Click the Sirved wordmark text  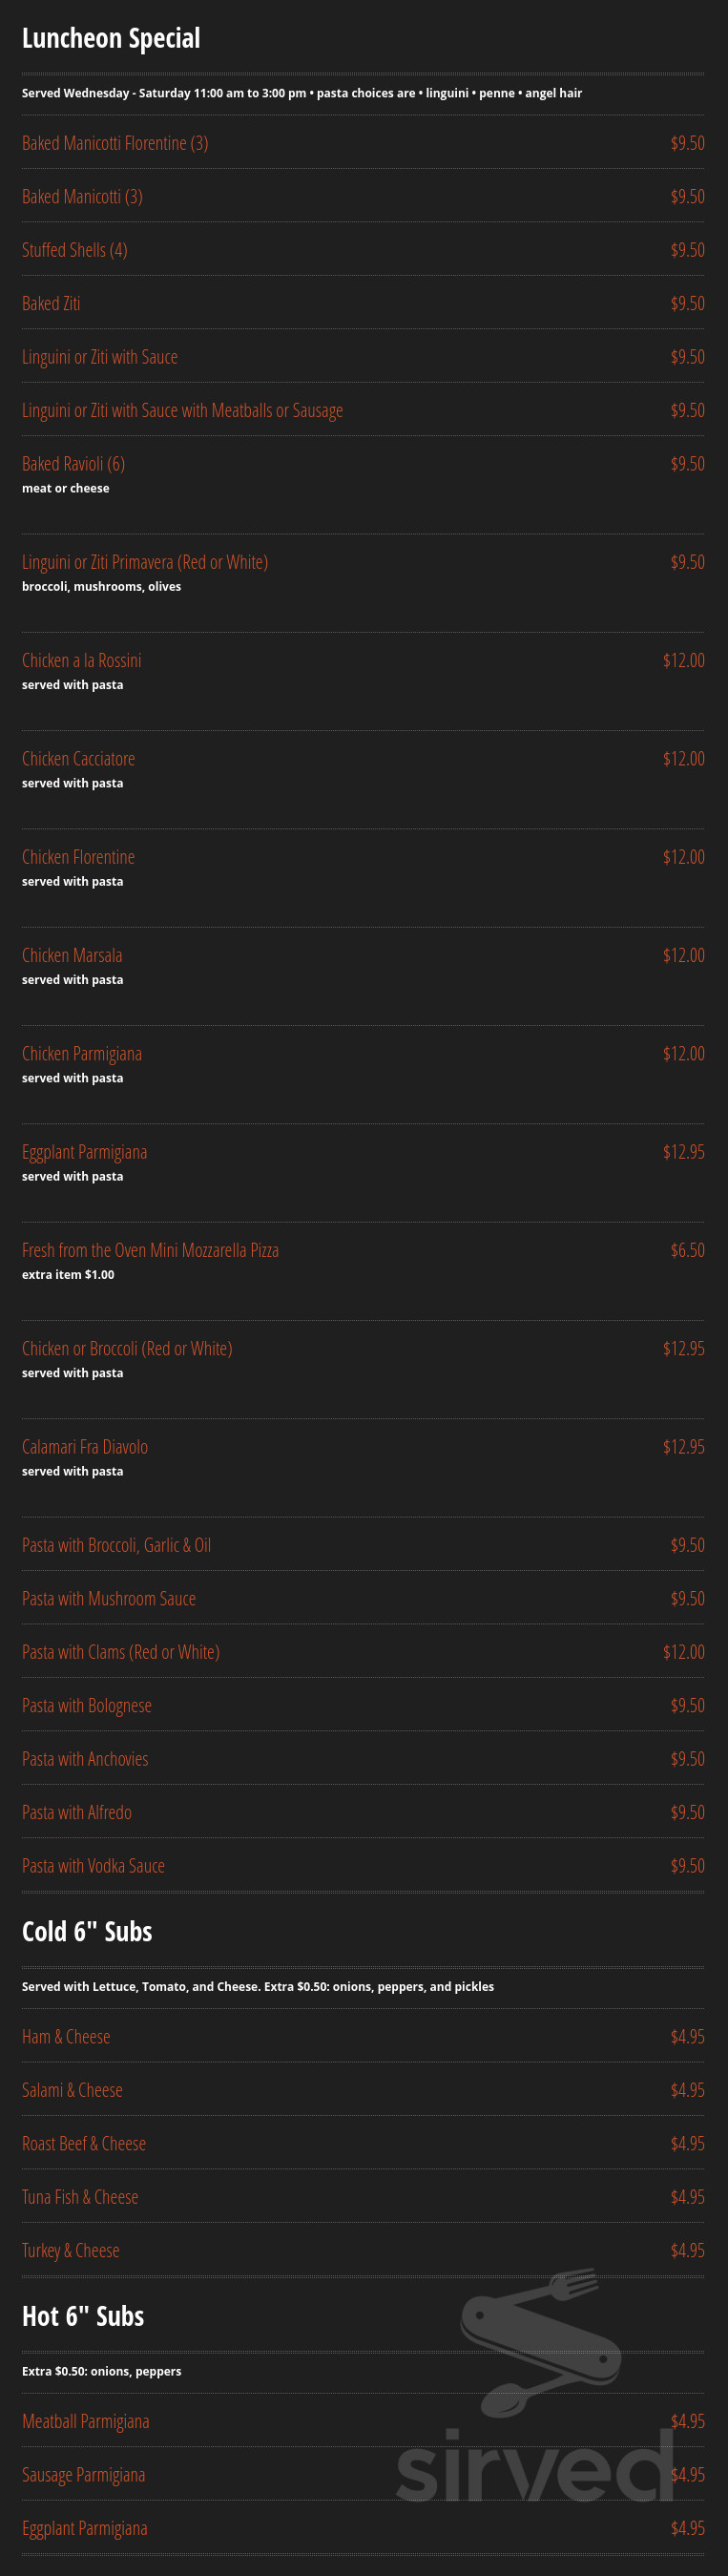535,2464
